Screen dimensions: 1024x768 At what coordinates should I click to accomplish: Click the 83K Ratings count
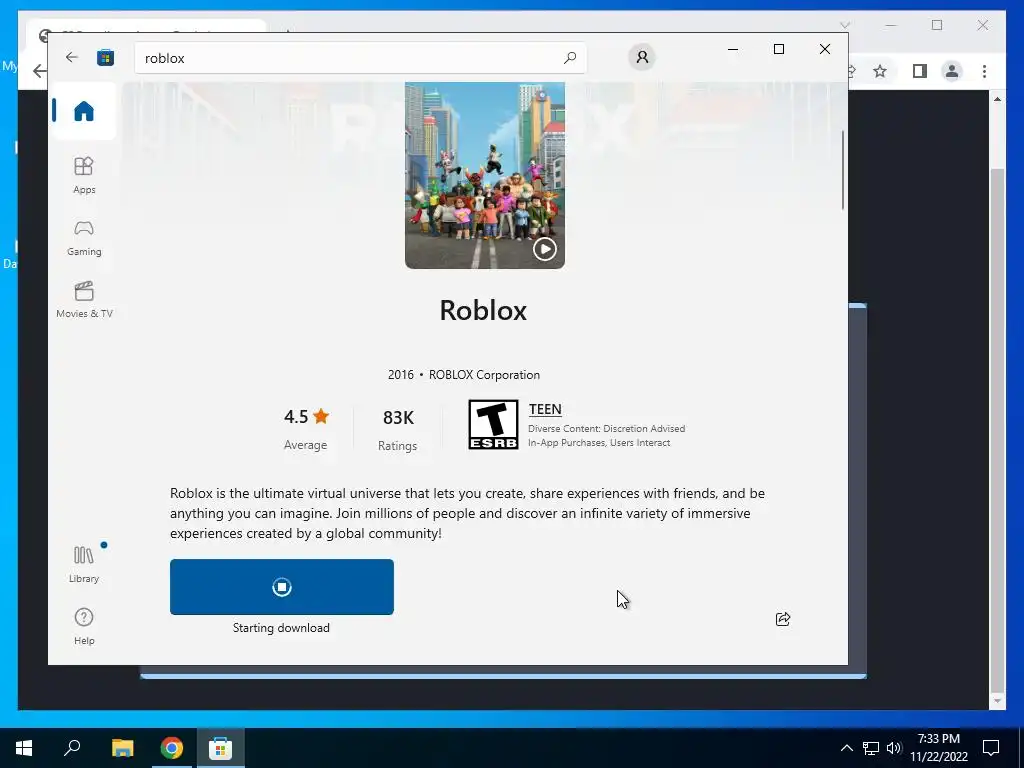(x=398, y=430)
